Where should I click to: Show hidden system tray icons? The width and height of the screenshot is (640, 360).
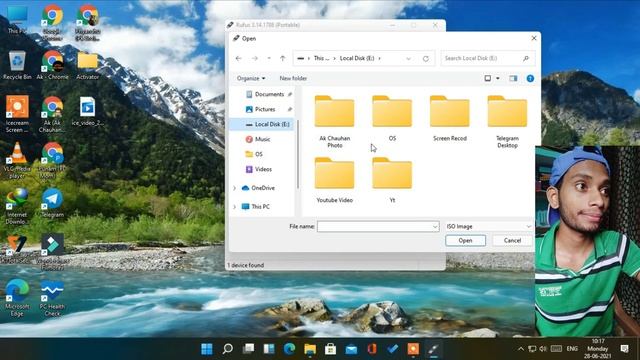tap(520, 349)
